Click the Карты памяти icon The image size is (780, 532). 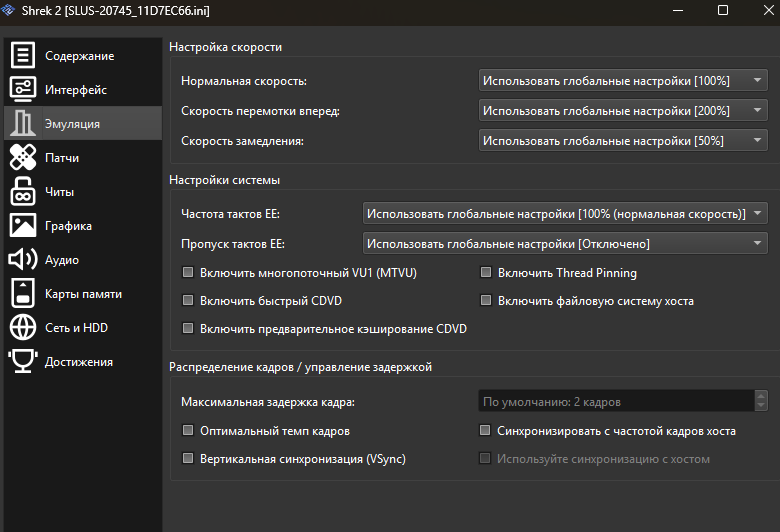coord(23,293)
